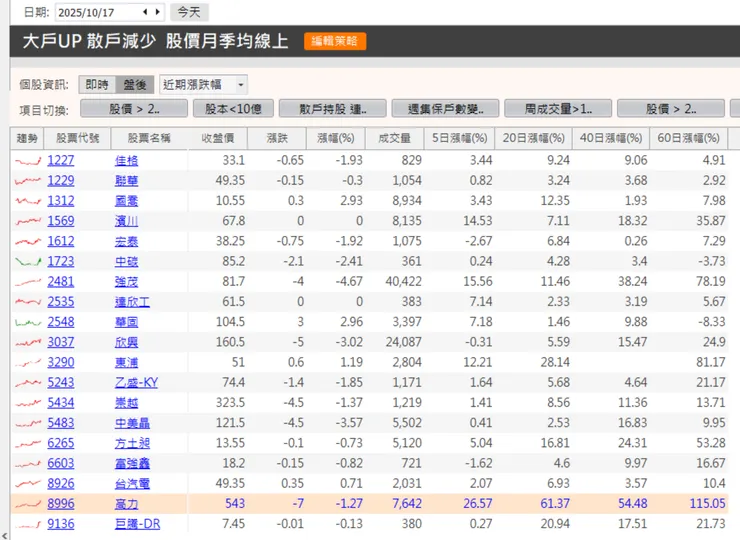Open the 近期漲跌幅 dropdown
The image size is (740, 540).
(203, 85)
